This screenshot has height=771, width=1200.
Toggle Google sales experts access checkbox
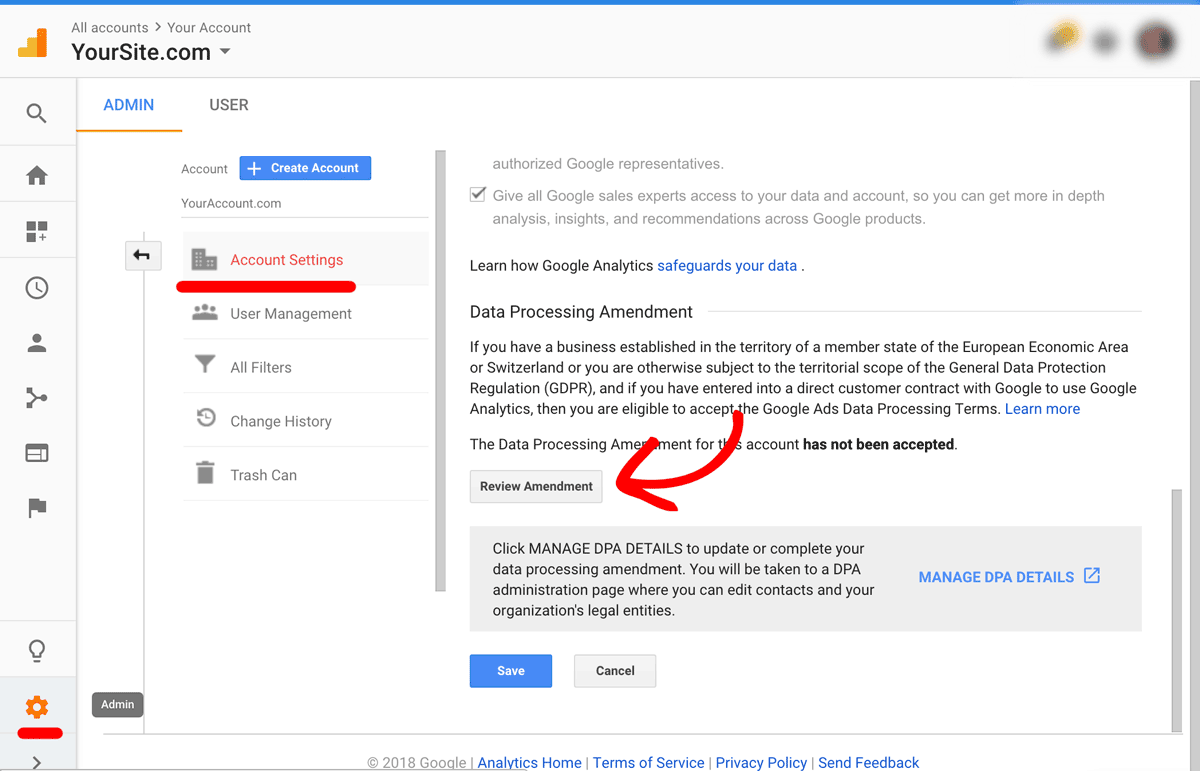tap(478, 195)
